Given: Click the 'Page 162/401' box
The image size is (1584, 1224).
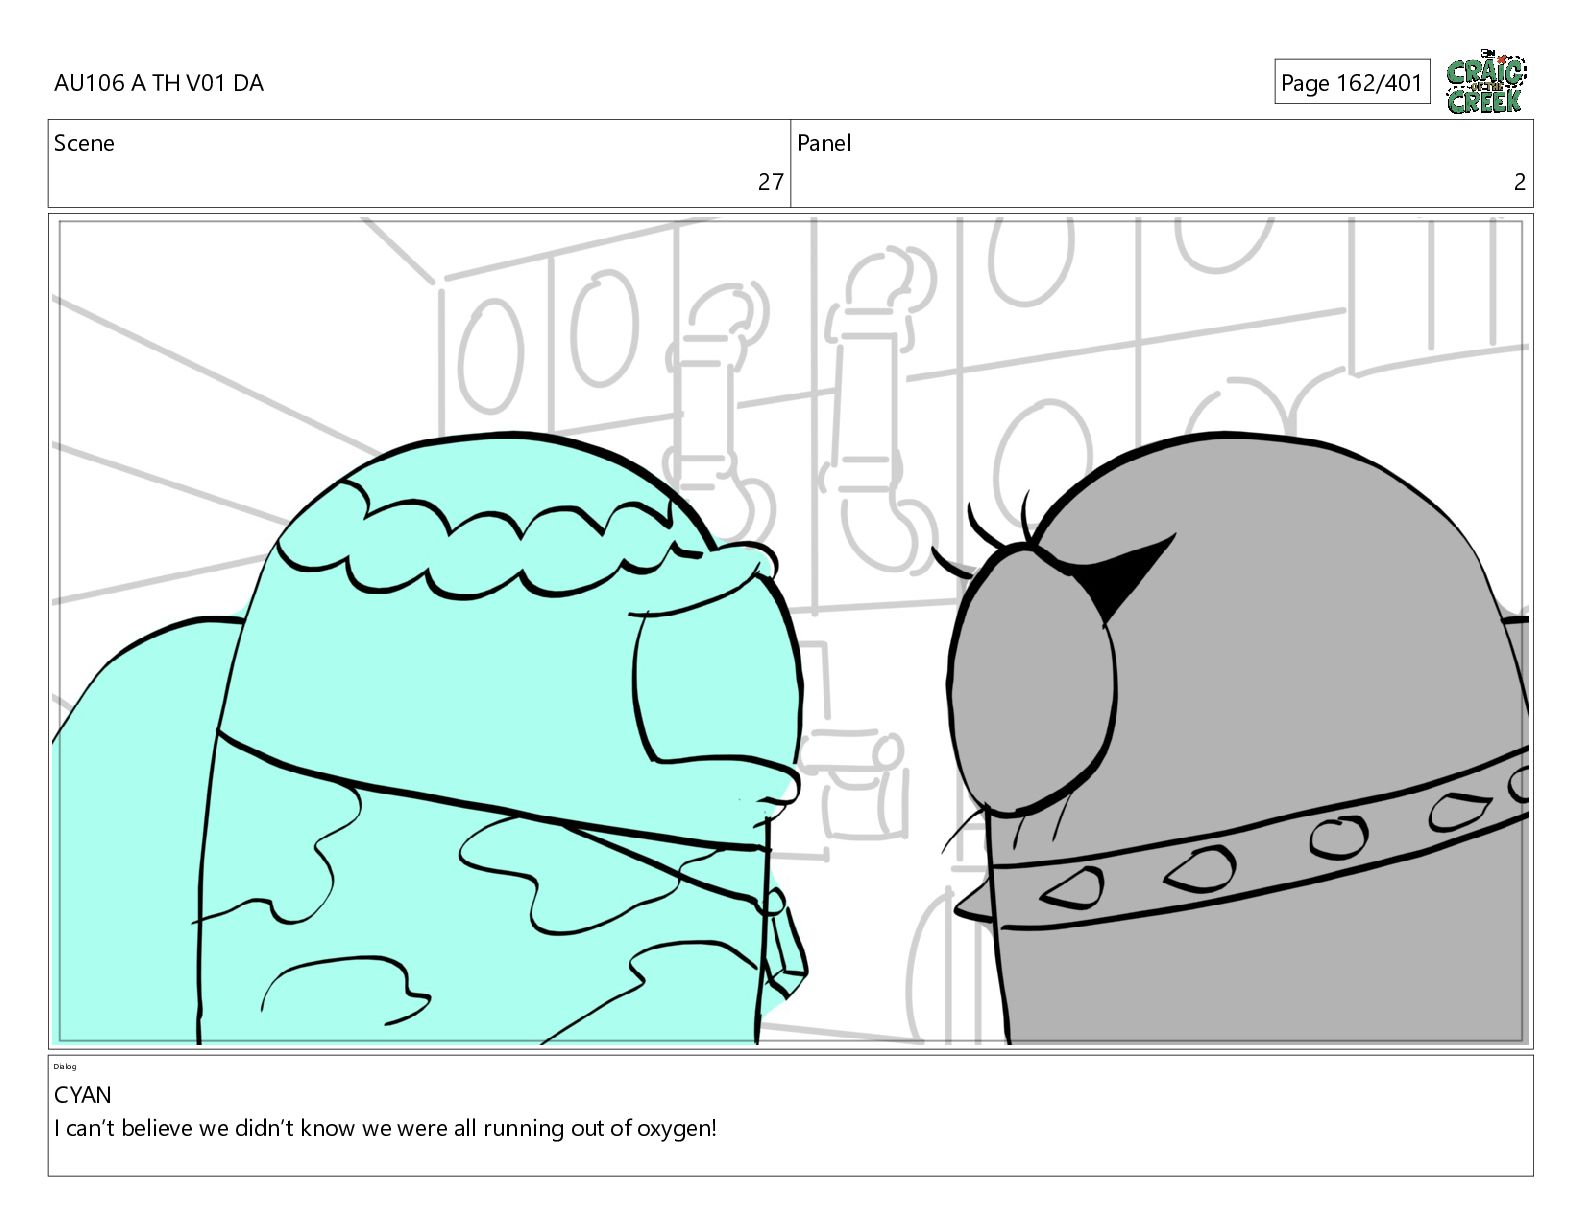Looking at the screenshot, I should click(1352, 83).
